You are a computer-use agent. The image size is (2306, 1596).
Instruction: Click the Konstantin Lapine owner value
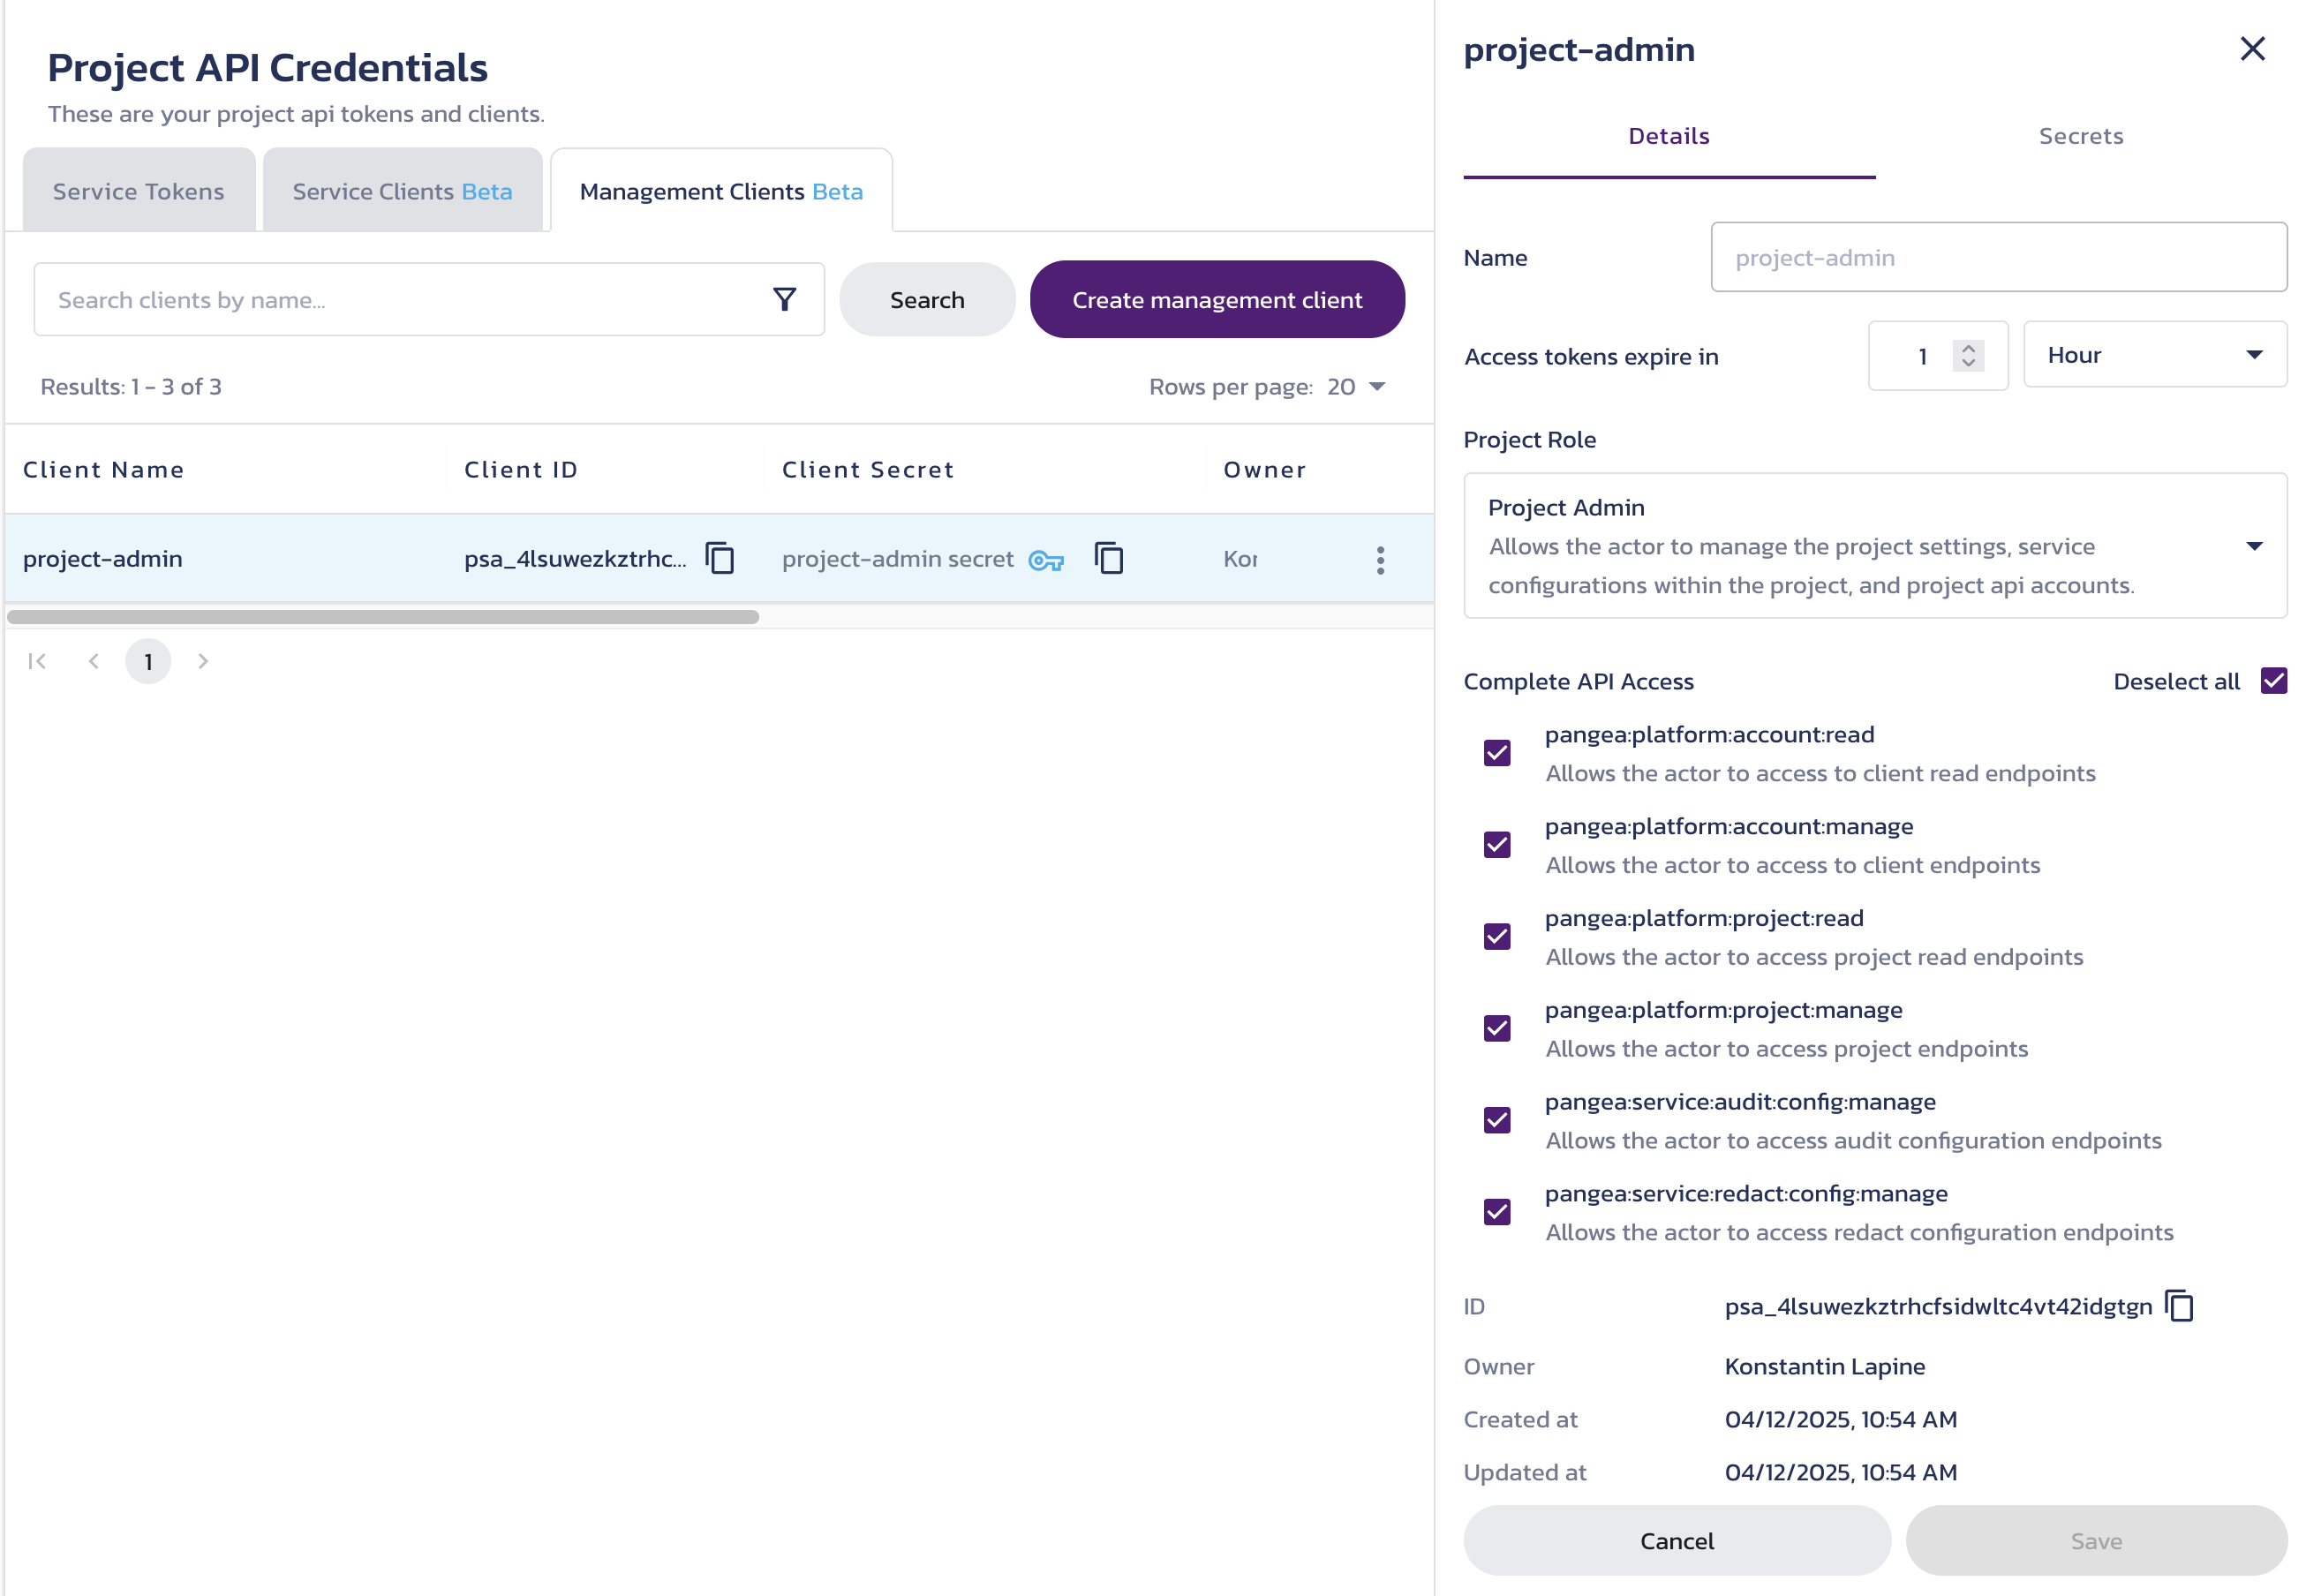(x=1825, y=1366)
